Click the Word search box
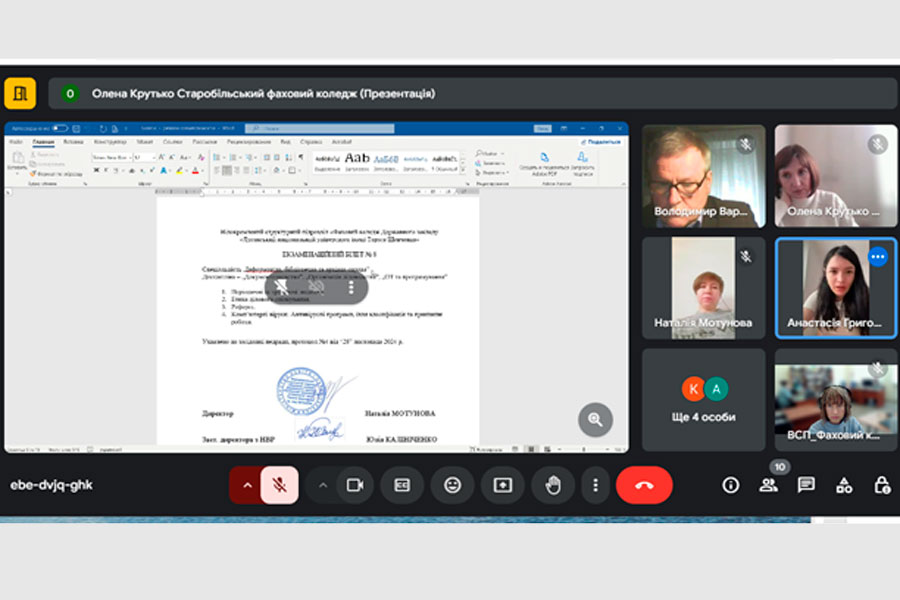900x600 pixels. point(319,129)
